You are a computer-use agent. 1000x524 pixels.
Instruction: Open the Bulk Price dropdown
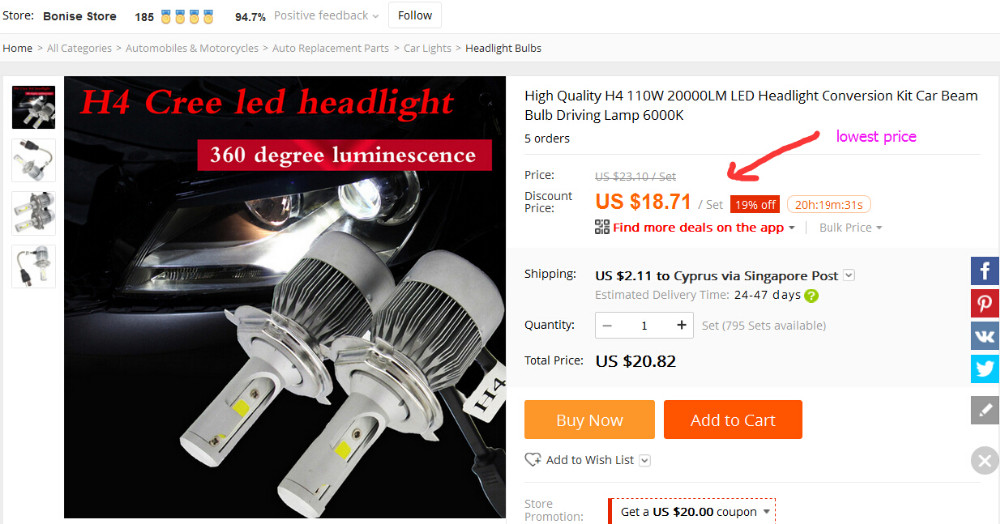[851, 228]
